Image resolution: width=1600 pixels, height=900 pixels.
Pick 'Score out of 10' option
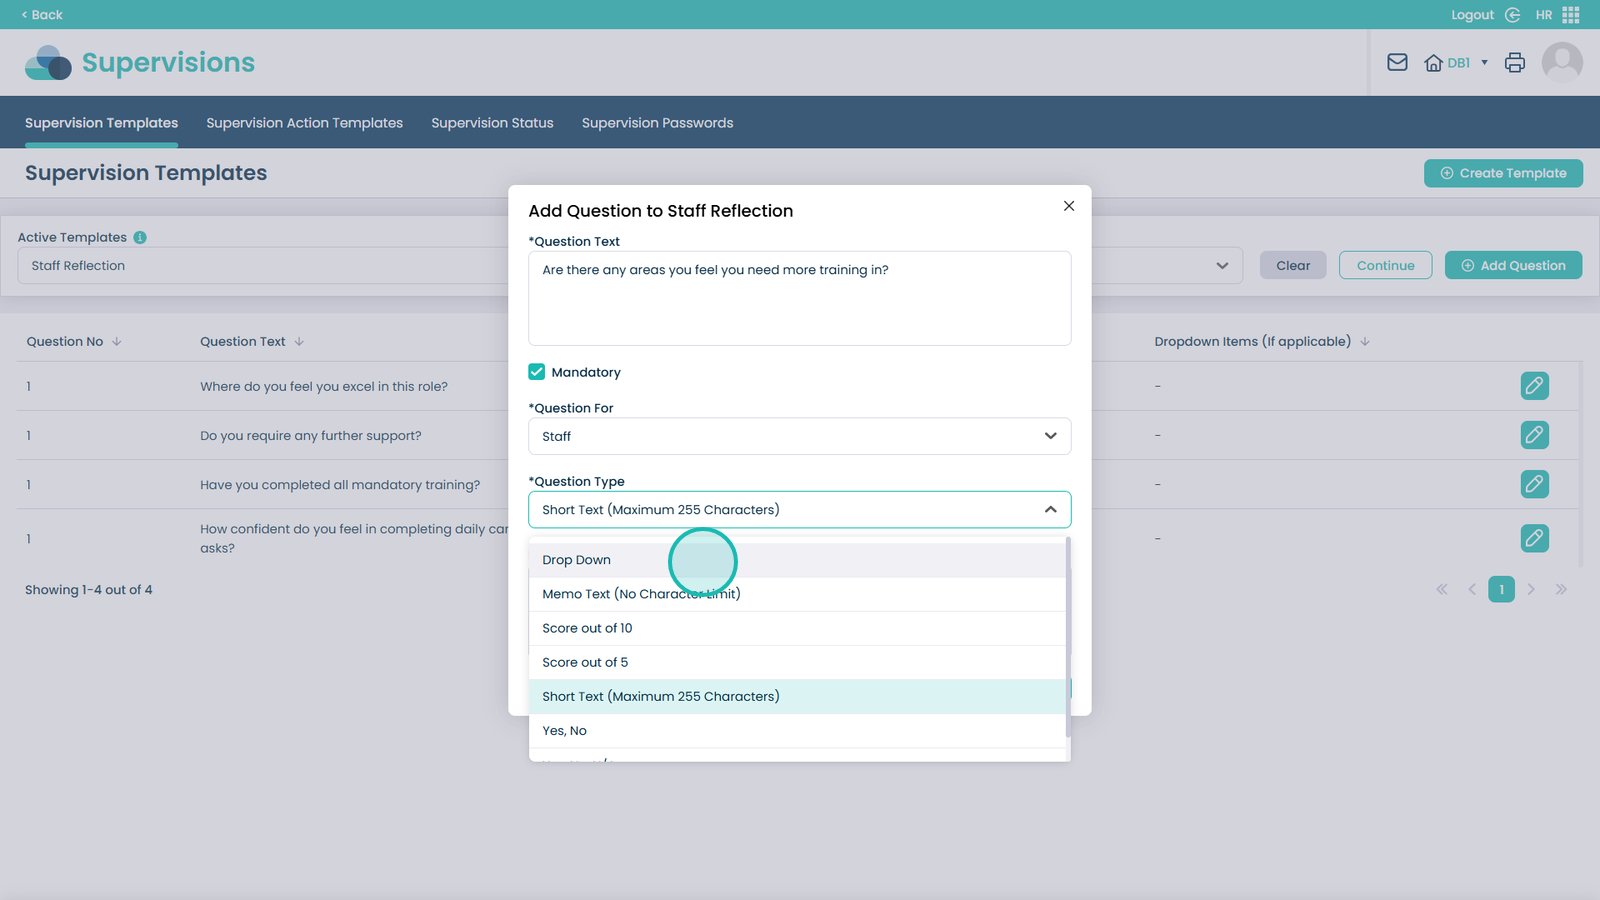(587, 628)
